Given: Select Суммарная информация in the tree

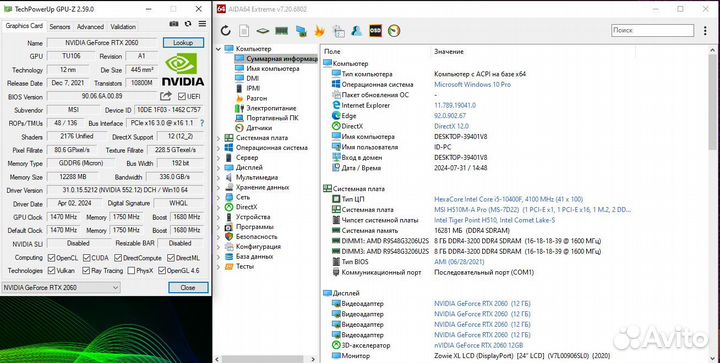Looking at the screenshot, I should pyautogui.click(x=276, y=59).
